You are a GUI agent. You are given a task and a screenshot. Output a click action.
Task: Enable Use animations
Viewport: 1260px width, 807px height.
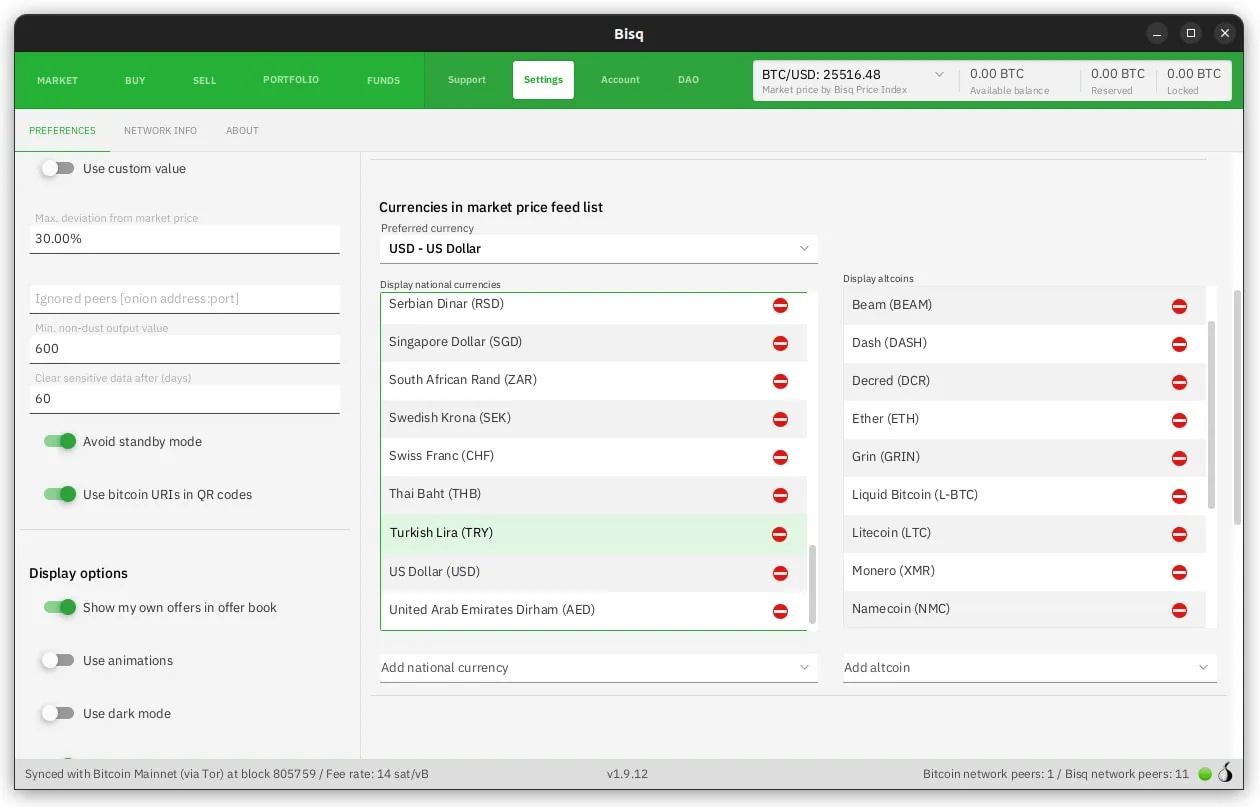(x=58, y=660)
